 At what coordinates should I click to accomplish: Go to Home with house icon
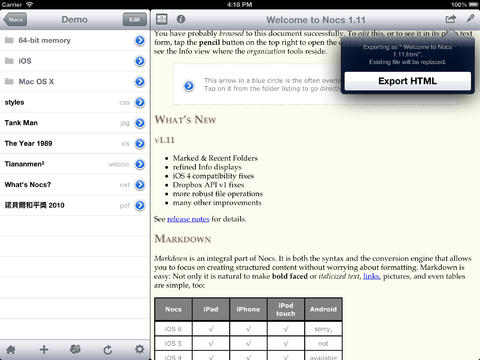pyautogui.click(x=11, y=350)
